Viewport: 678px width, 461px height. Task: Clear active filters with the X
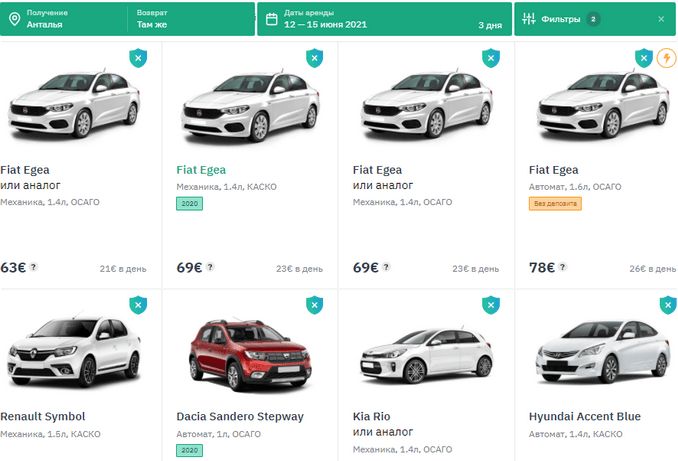click(x=661, y=19)
